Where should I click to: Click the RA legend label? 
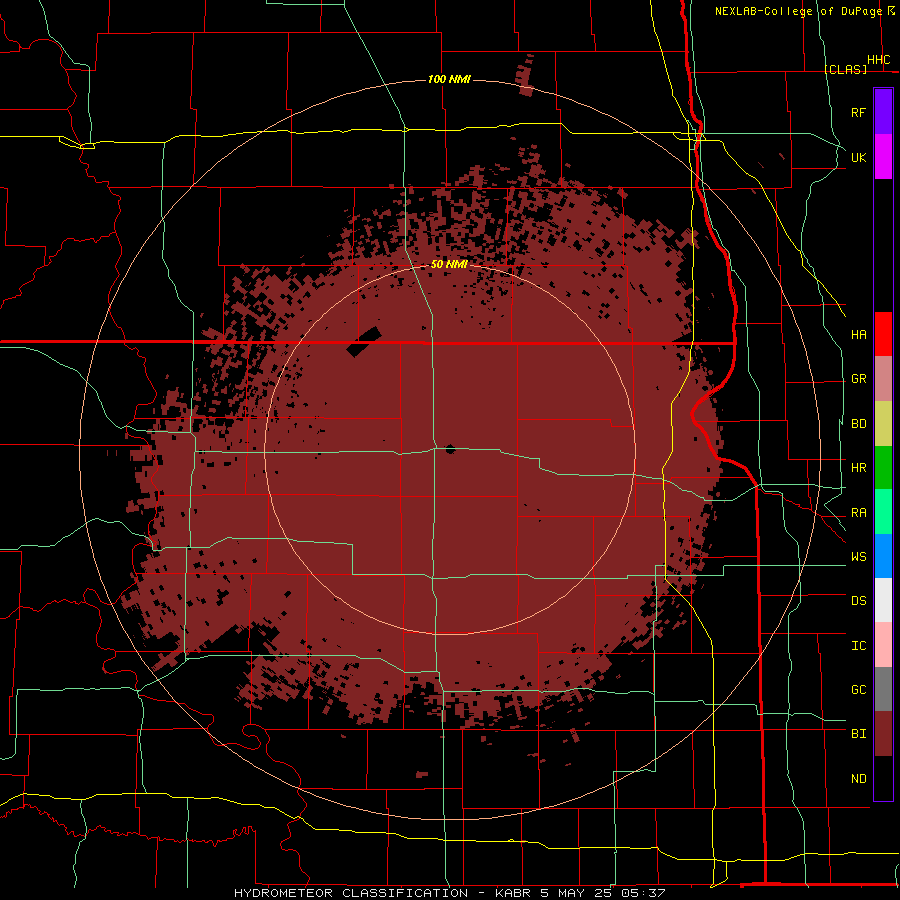click(x=858, y=513)
